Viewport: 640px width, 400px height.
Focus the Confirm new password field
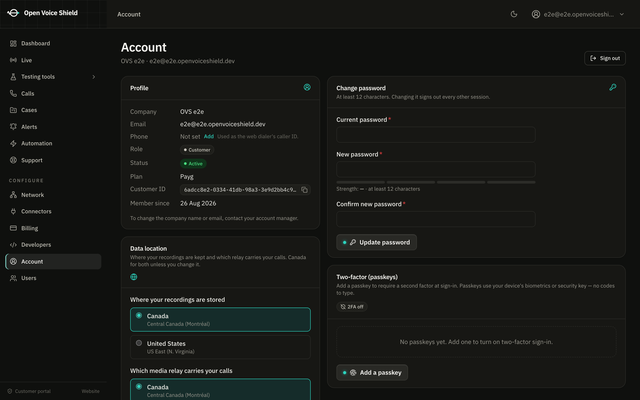click(x=436, y=219)
